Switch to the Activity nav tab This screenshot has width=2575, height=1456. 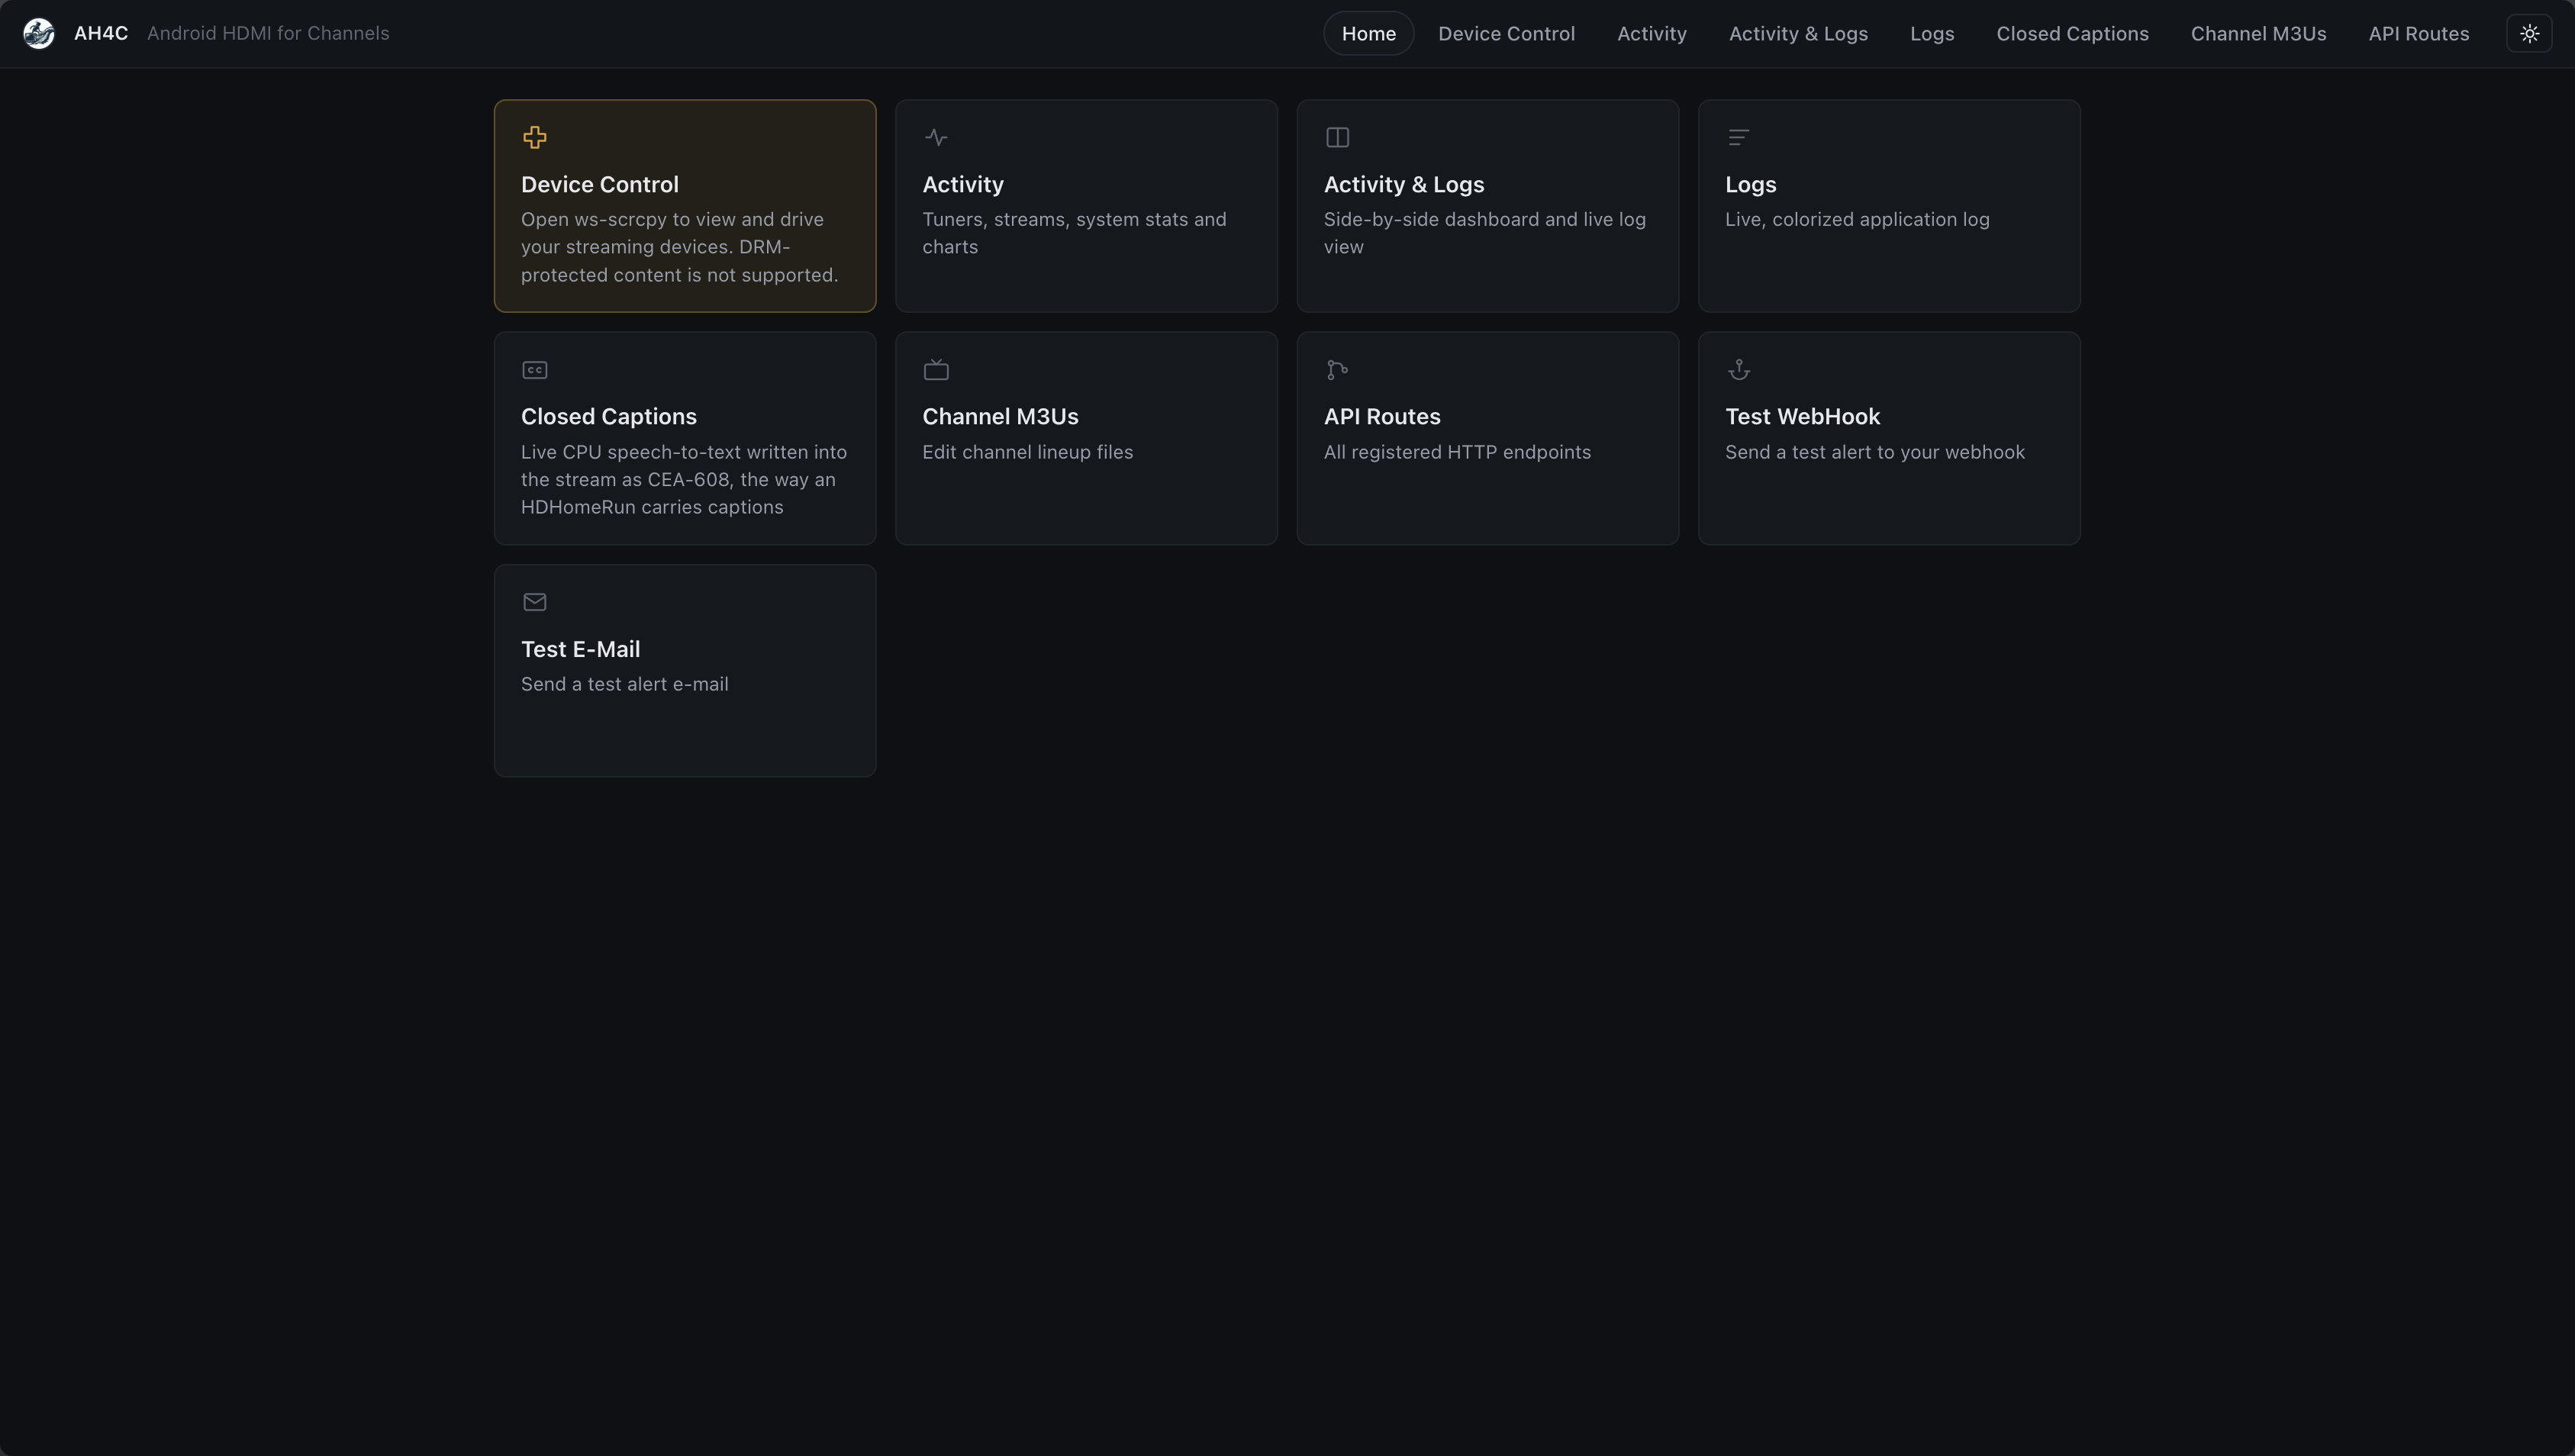click(x=1651, y=33)
